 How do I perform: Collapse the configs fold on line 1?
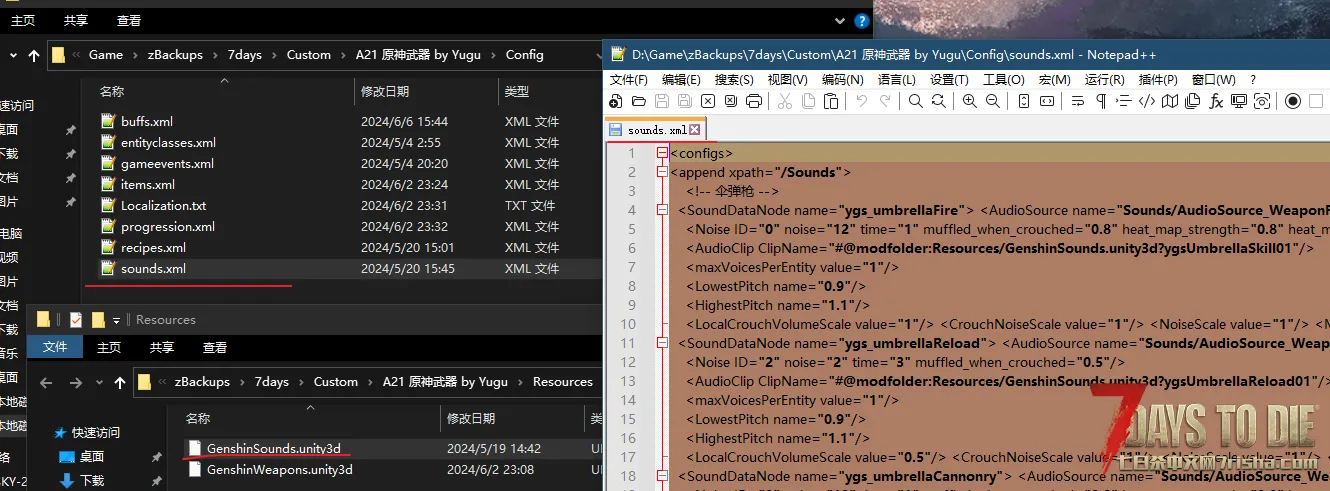pyautogui.click(x=662, y=153)
